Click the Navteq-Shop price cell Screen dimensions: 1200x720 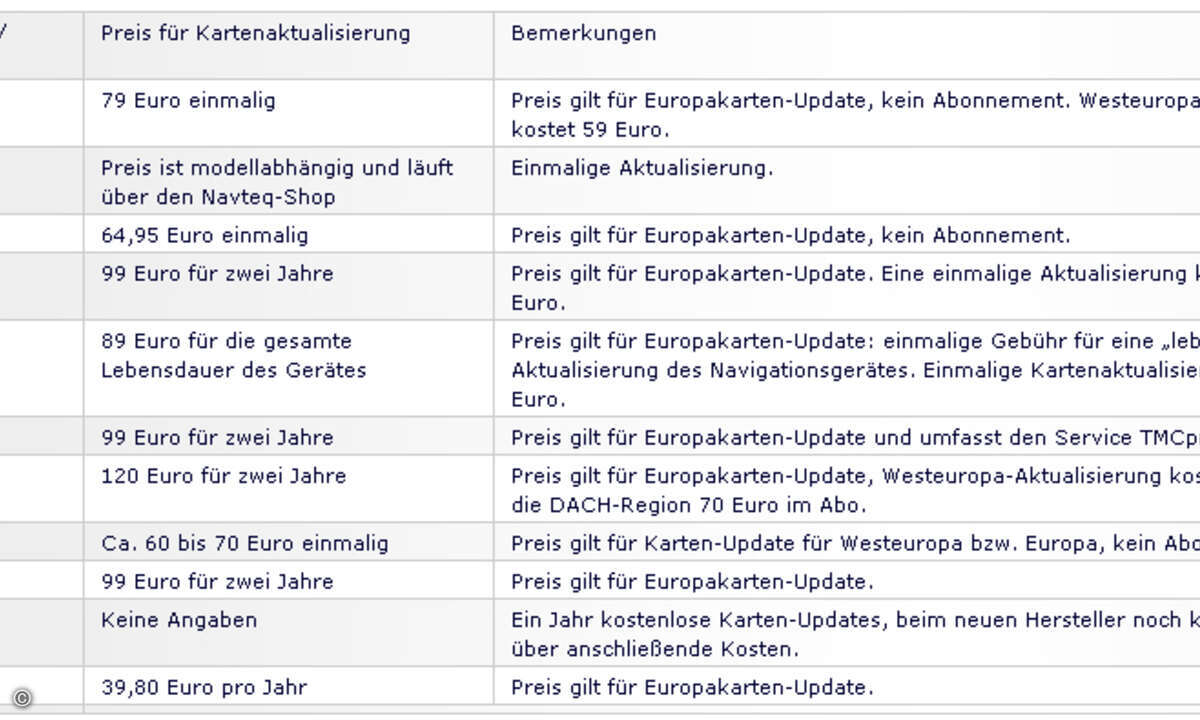point(289,181)
